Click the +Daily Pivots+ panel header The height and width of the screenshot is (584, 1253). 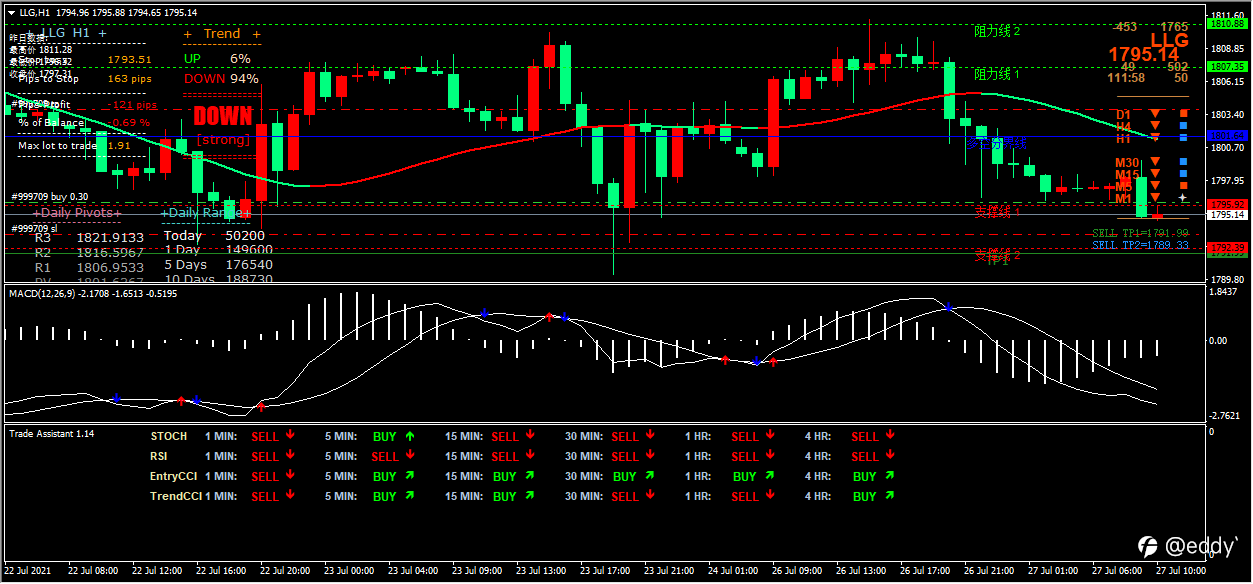[77, 213]
